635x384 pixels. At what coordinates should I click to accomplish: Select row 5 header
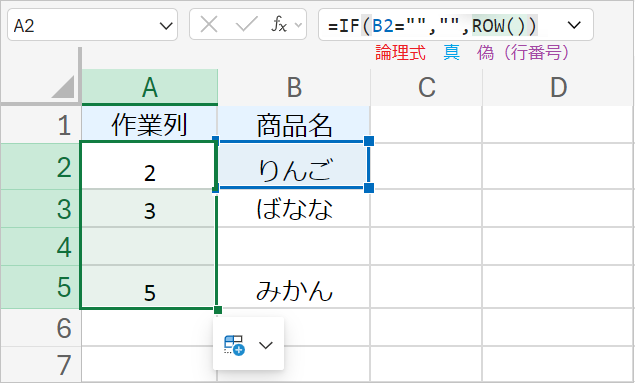[40, 287]
